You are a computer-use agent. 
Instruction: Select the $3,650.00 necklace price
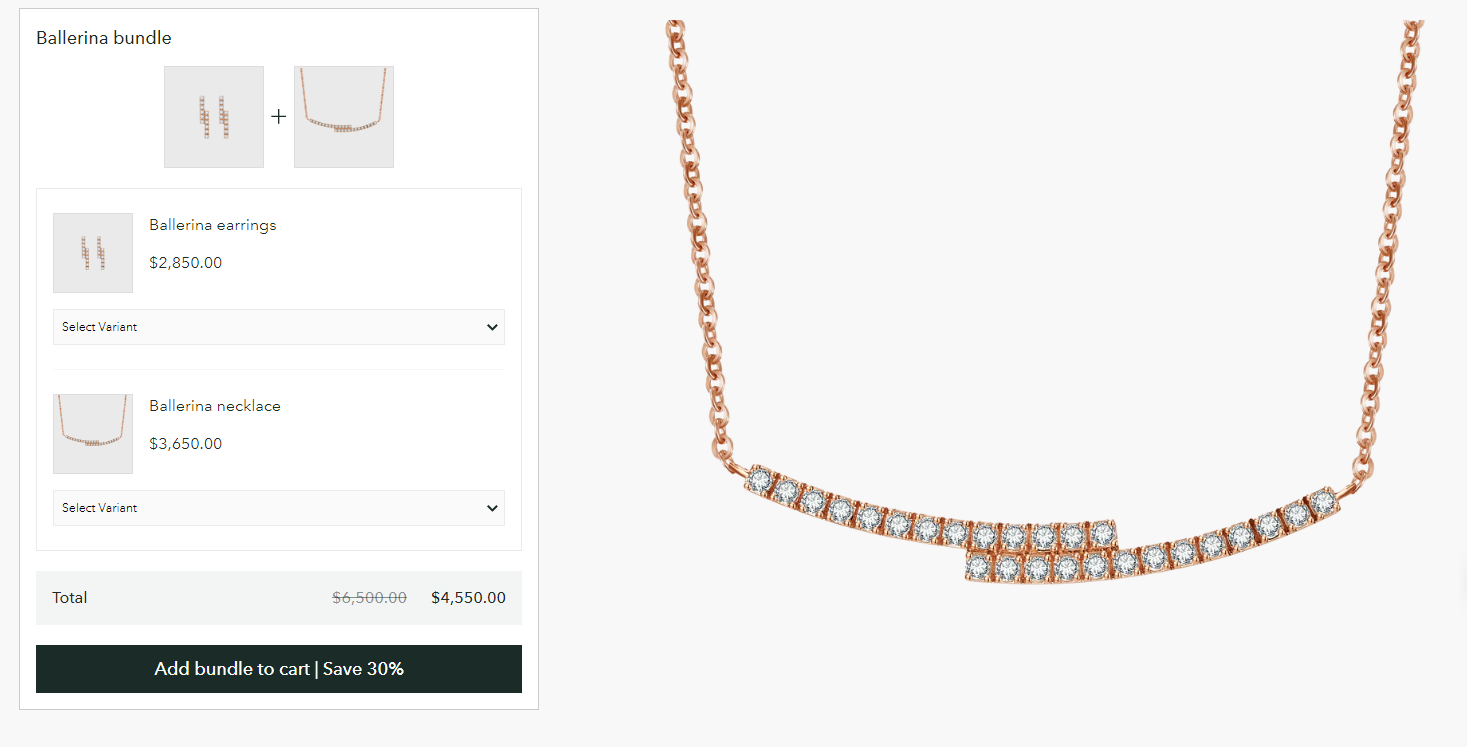[x=186, y=444]
